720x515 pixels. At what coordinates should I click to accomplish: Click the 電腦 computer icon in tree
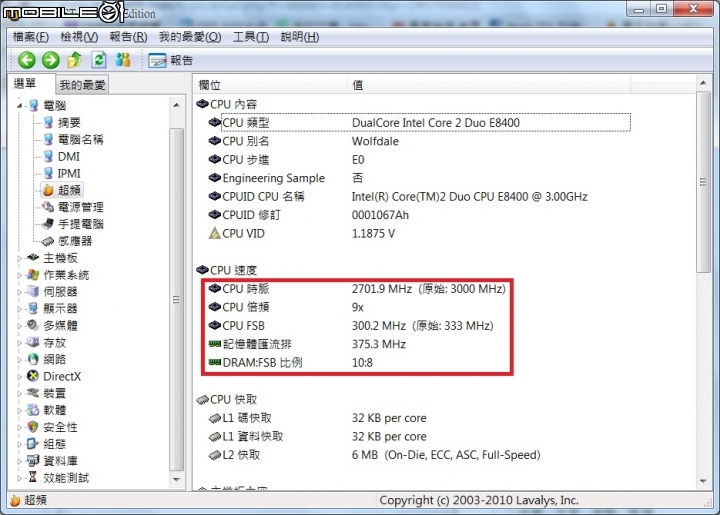(34, 106)
